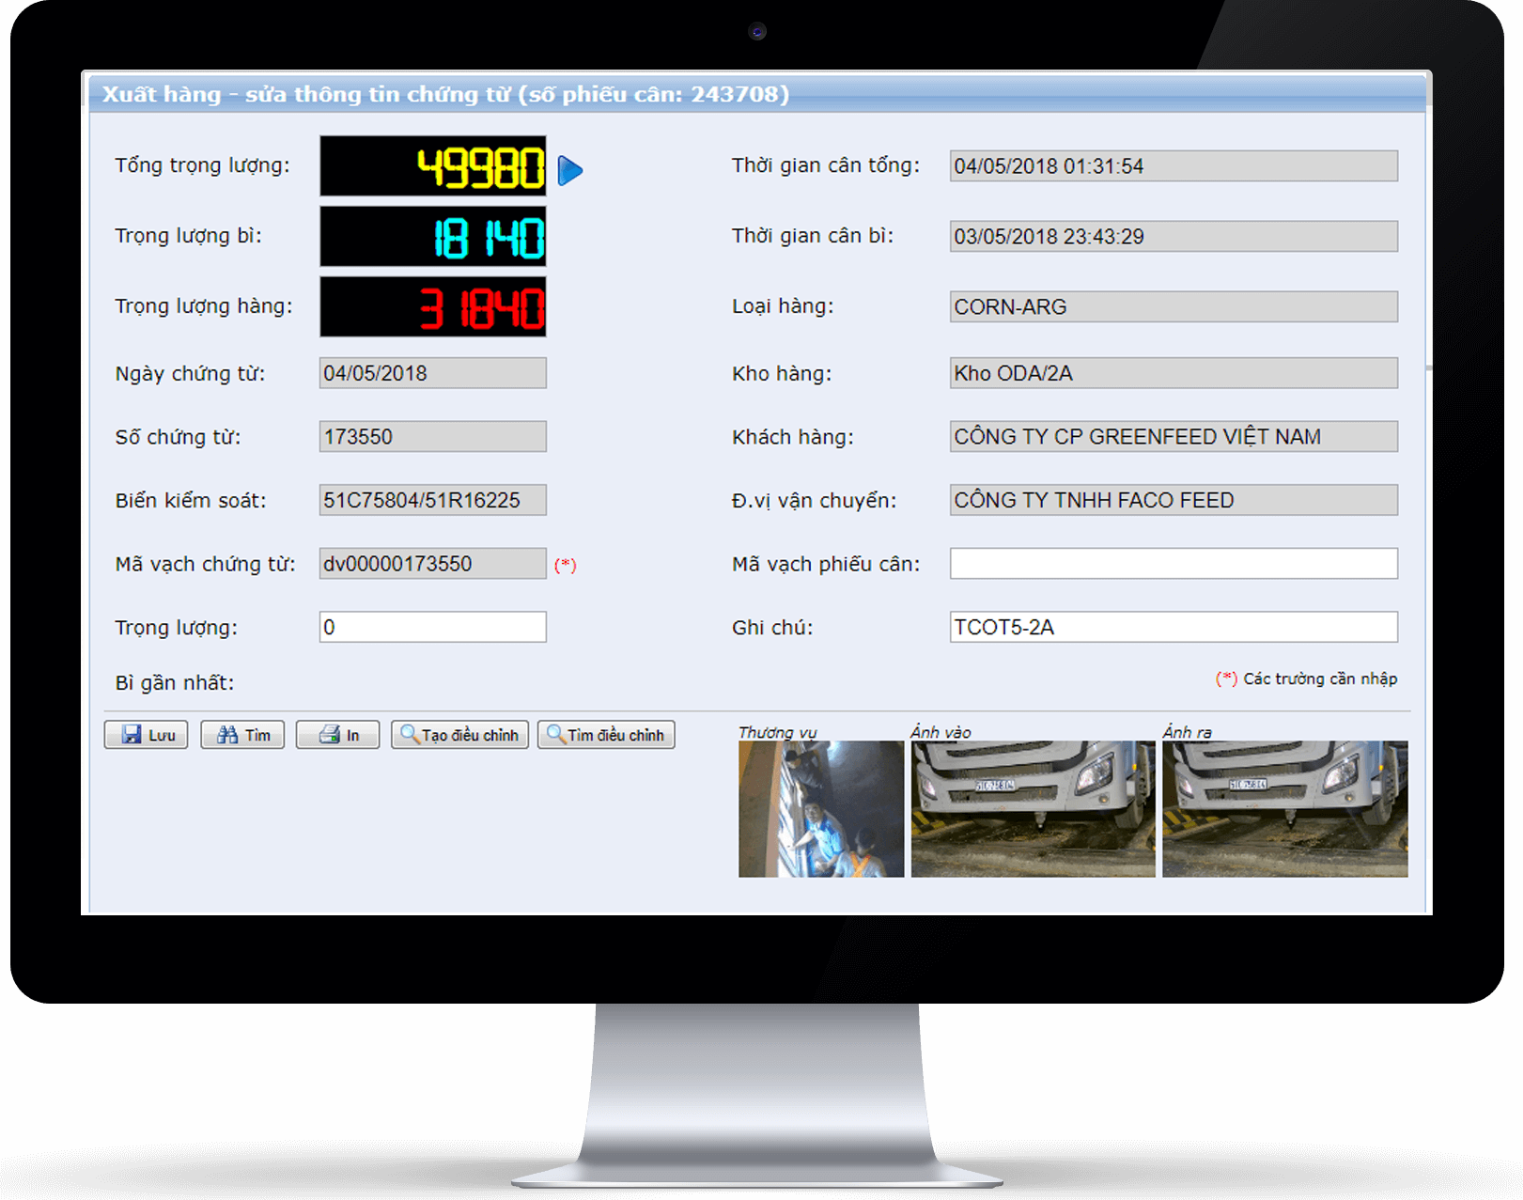Click the In print button
1523x1200 pixels.
[x=338, y=735]
